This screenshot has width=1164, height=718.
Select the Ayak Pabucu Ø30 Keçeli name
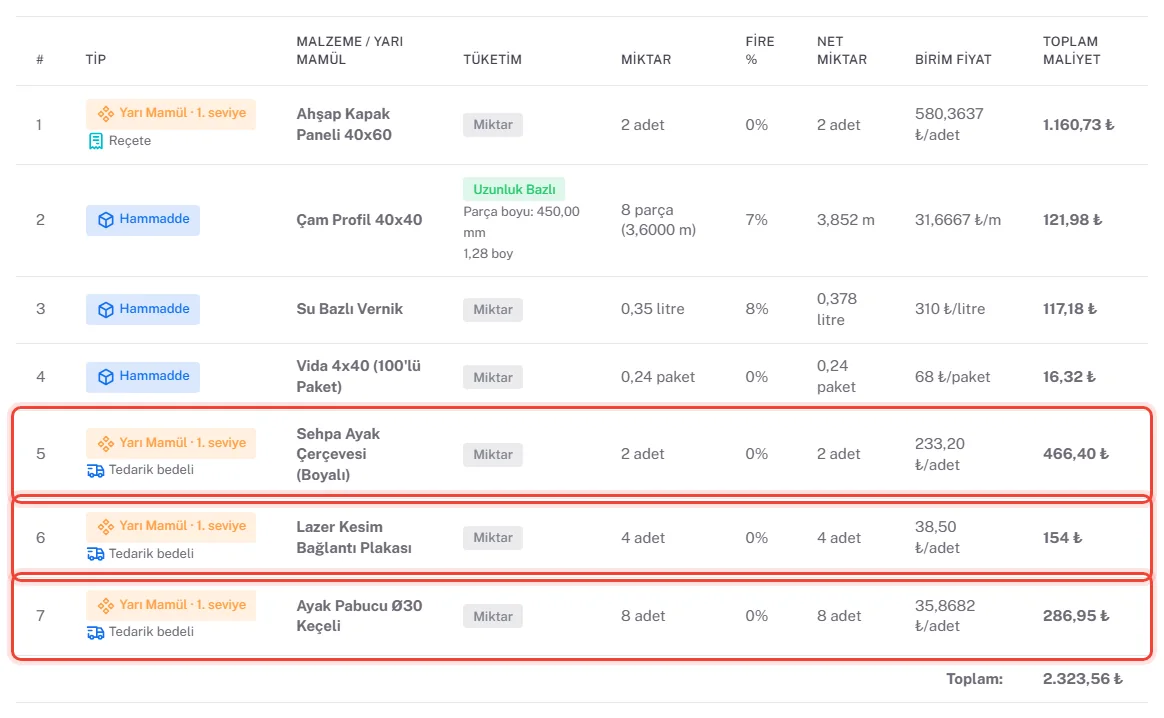point(359,616)
